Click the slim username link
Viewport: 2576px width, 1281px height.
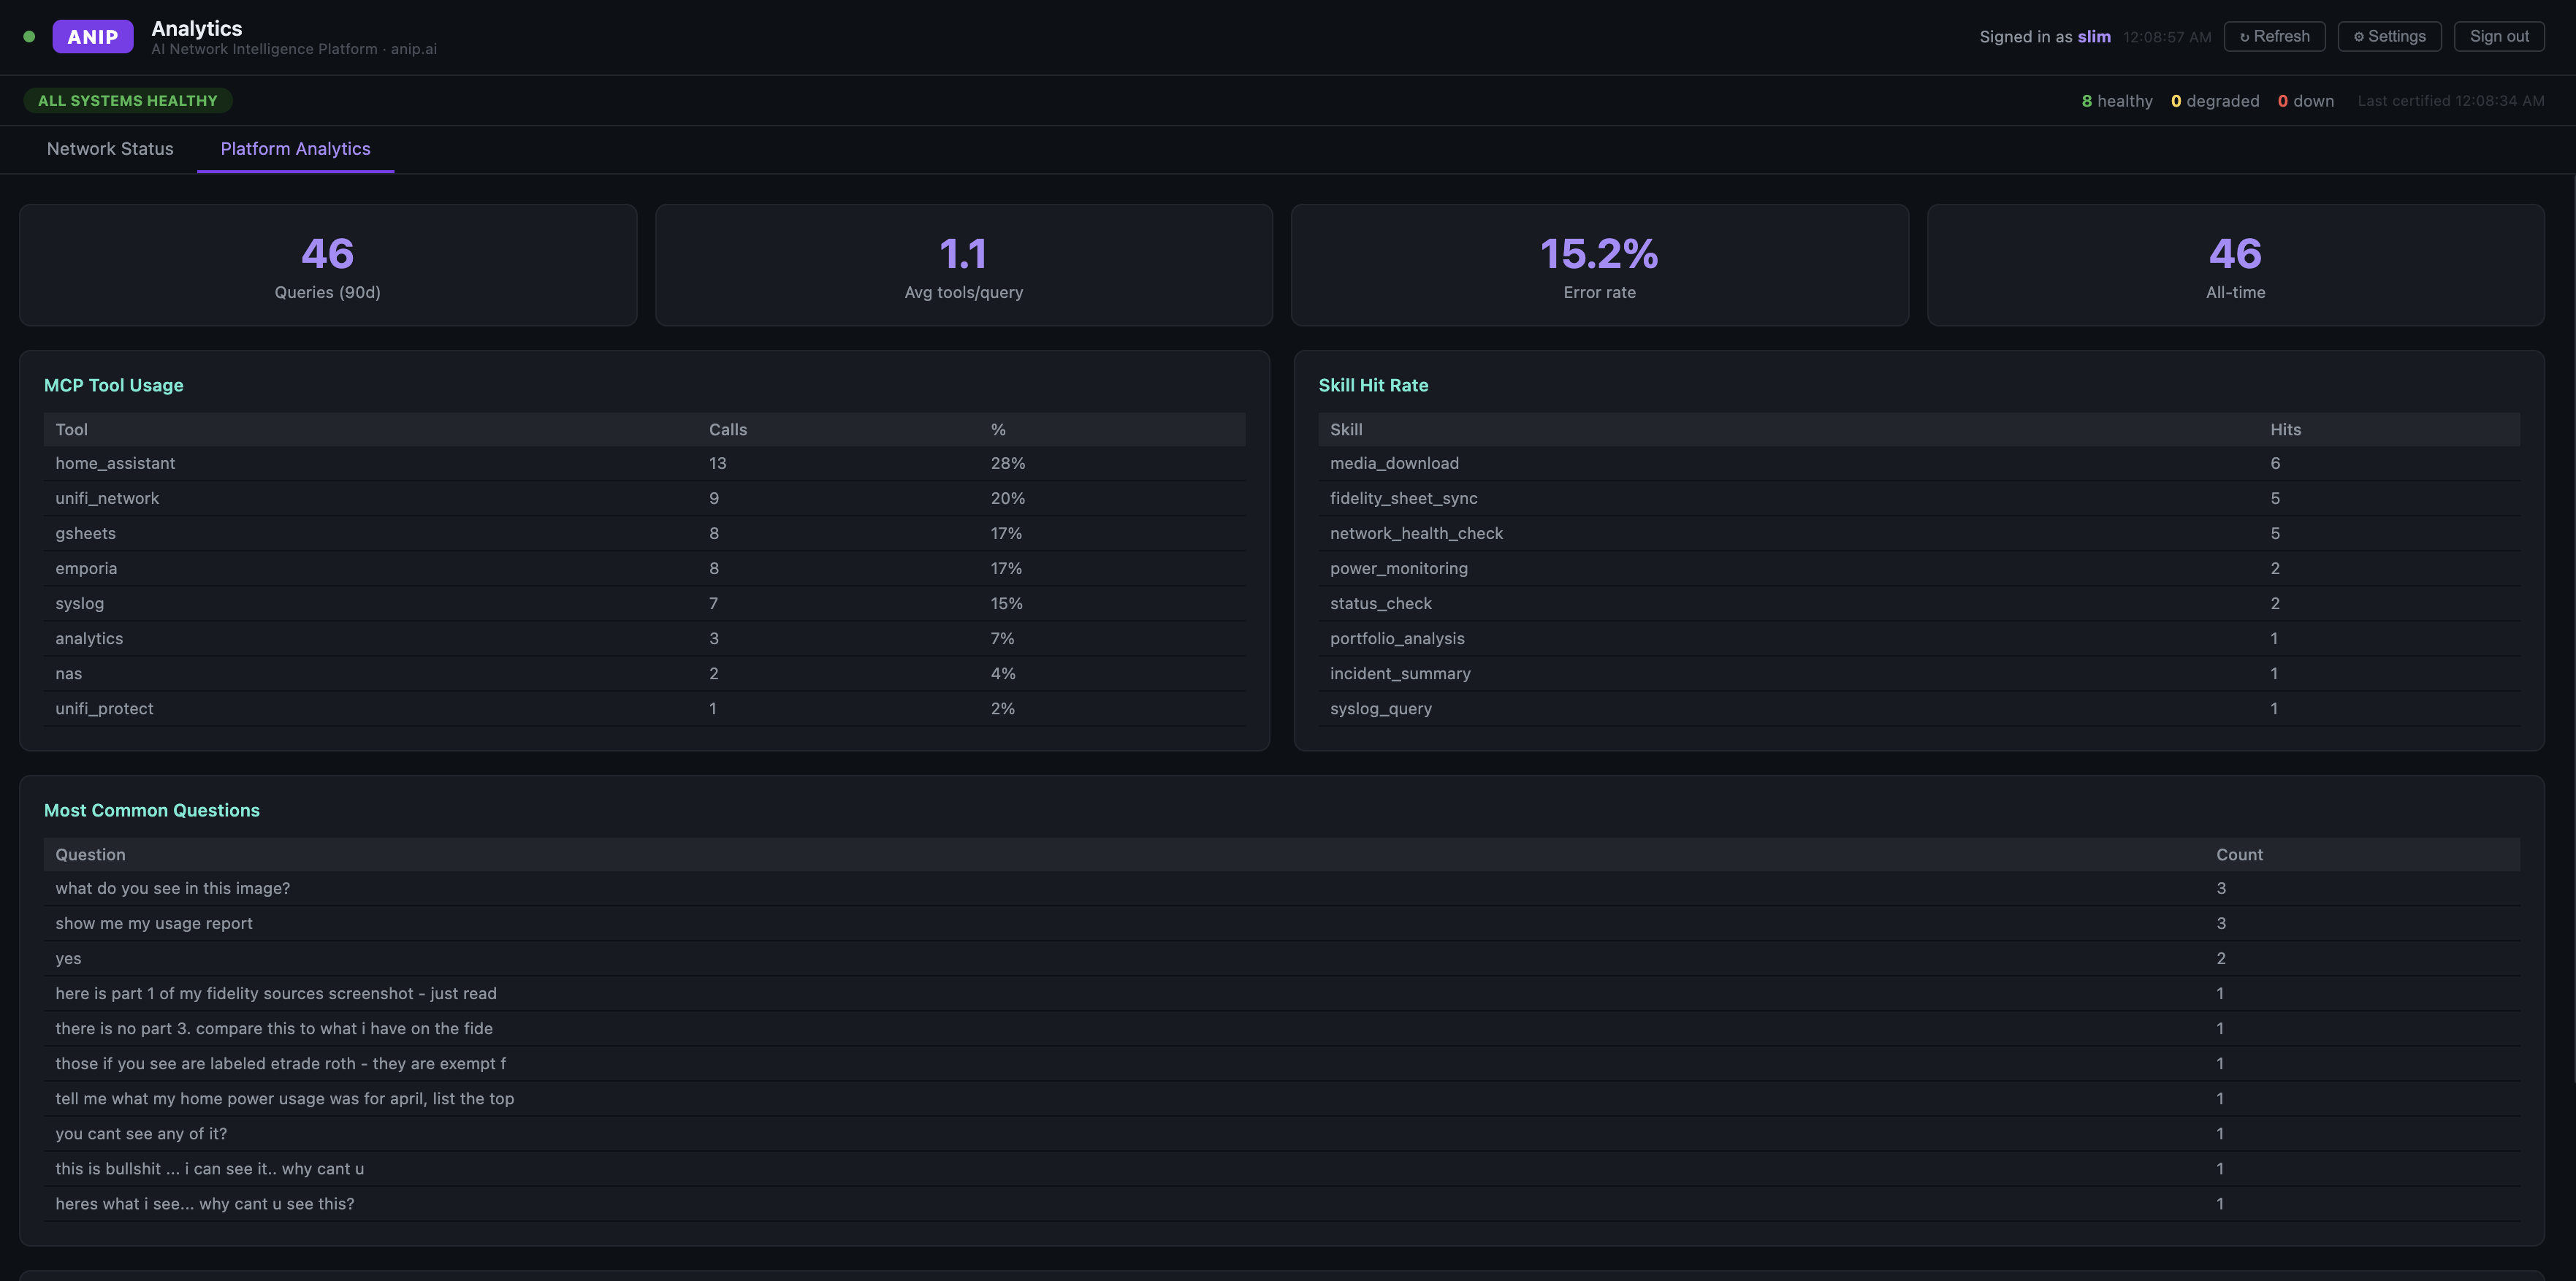click(2094, 37)
